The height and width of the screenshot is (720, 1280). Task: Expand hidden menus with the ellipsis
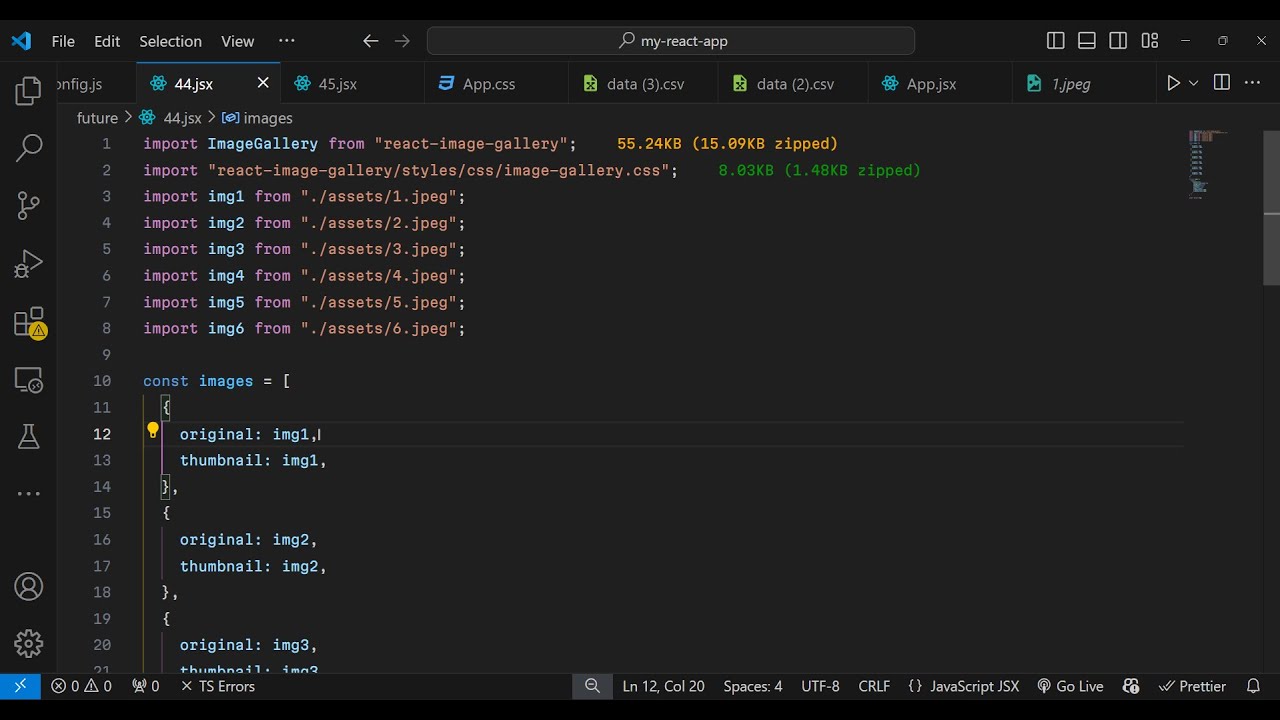287,41
